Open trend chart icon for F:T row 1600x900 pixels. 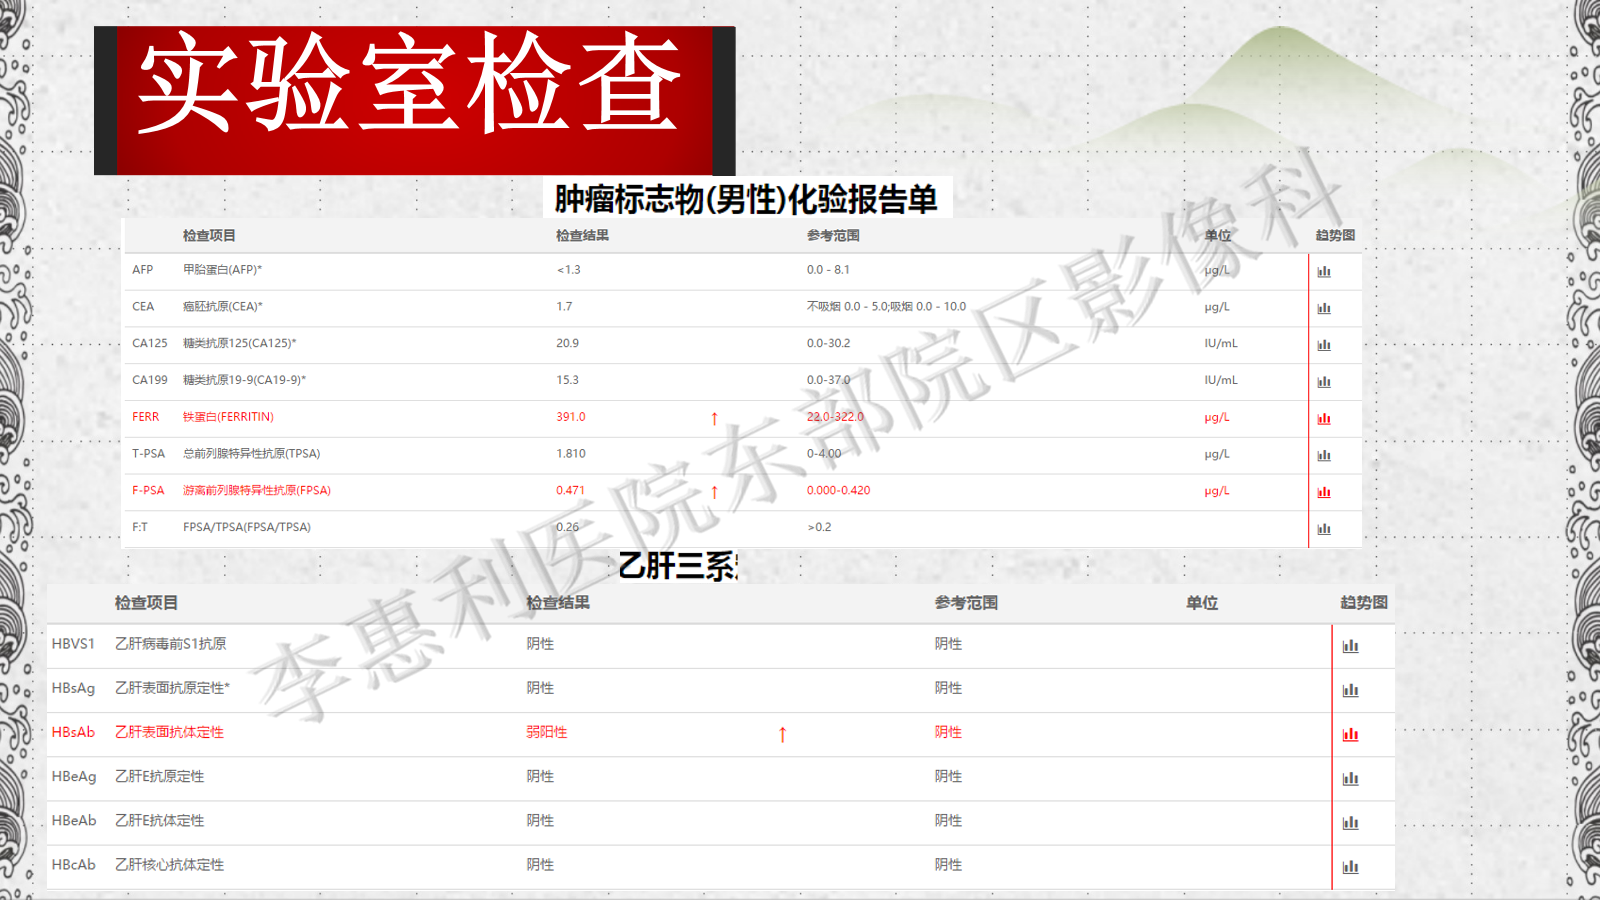pos(1324,529)
